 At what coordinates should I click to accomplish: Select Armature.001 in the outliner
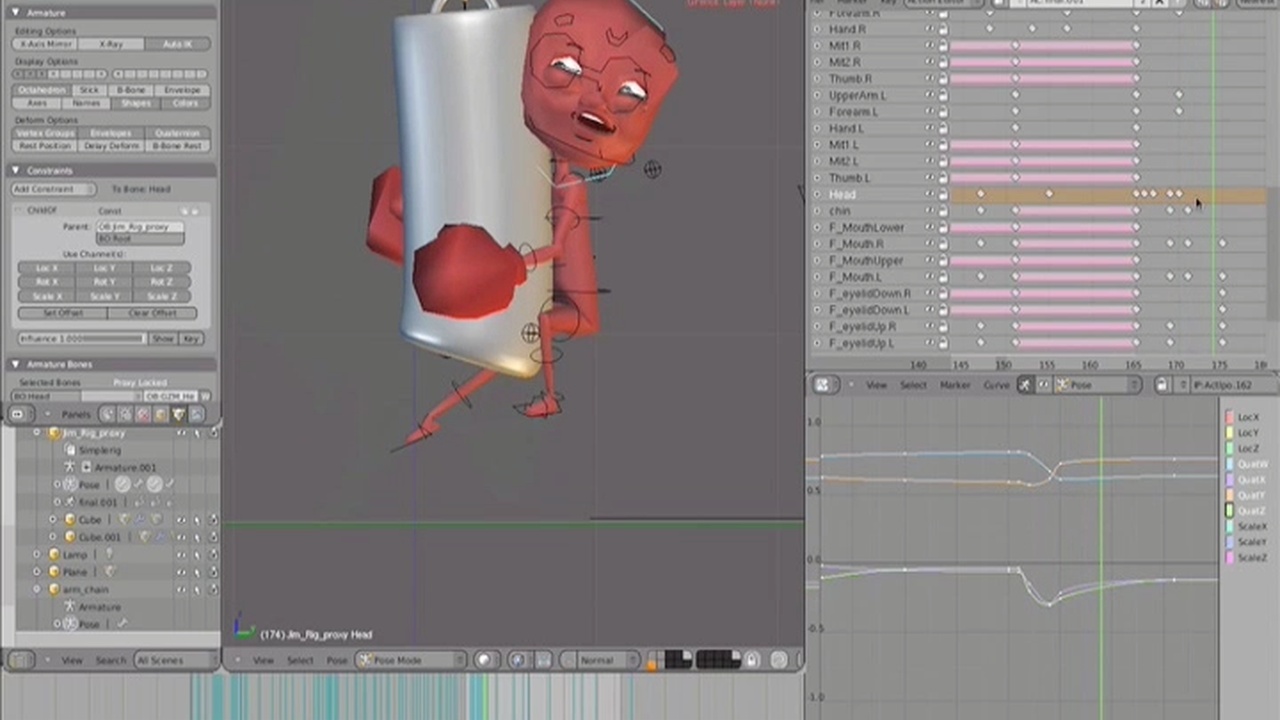coord(126,467)
